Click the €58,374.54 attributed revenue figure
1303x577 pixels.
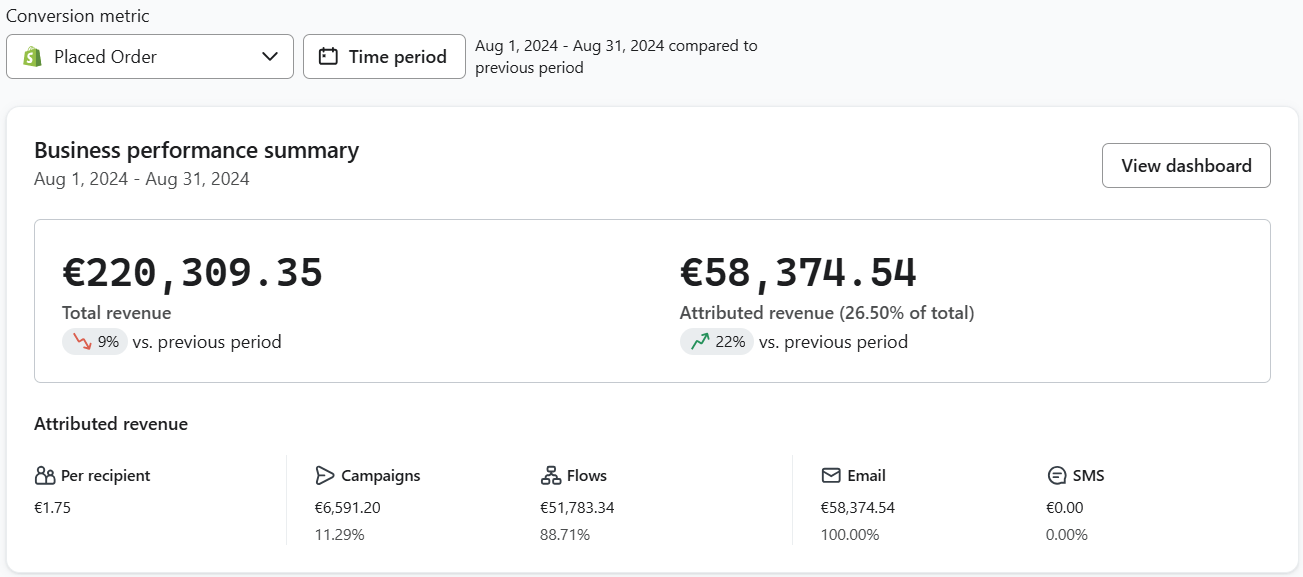click(798, 273)
